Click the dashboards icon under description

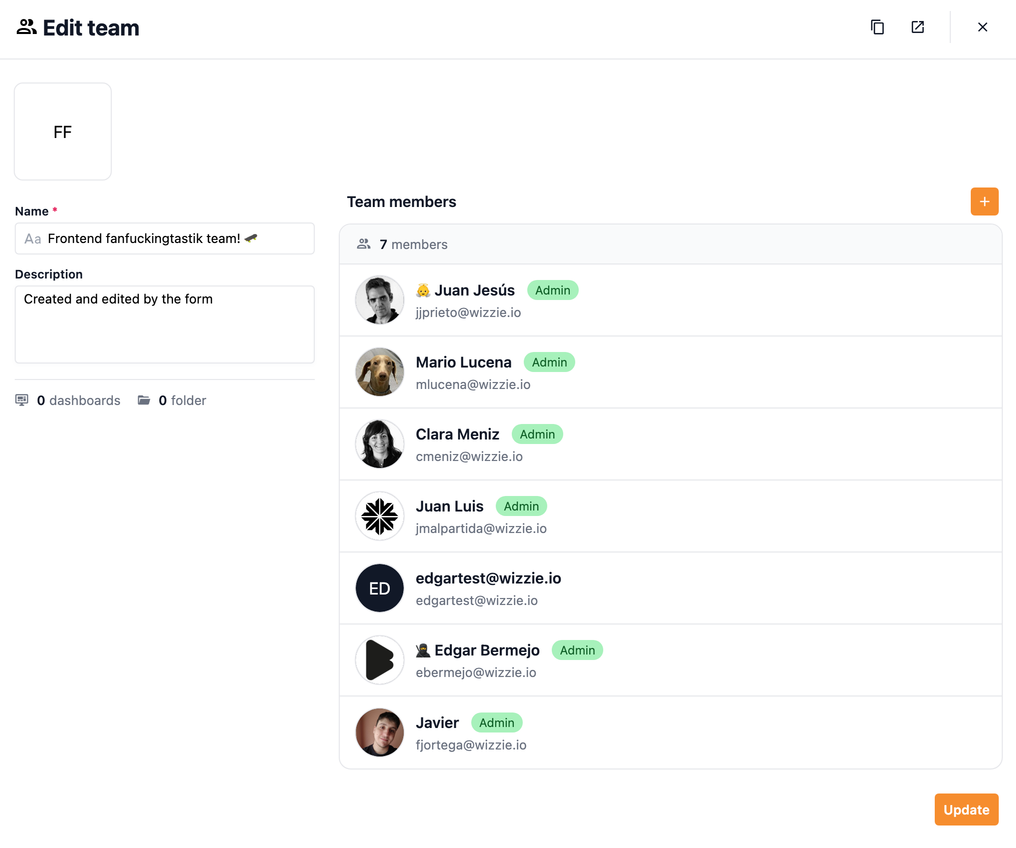click(x=22, y=400)
